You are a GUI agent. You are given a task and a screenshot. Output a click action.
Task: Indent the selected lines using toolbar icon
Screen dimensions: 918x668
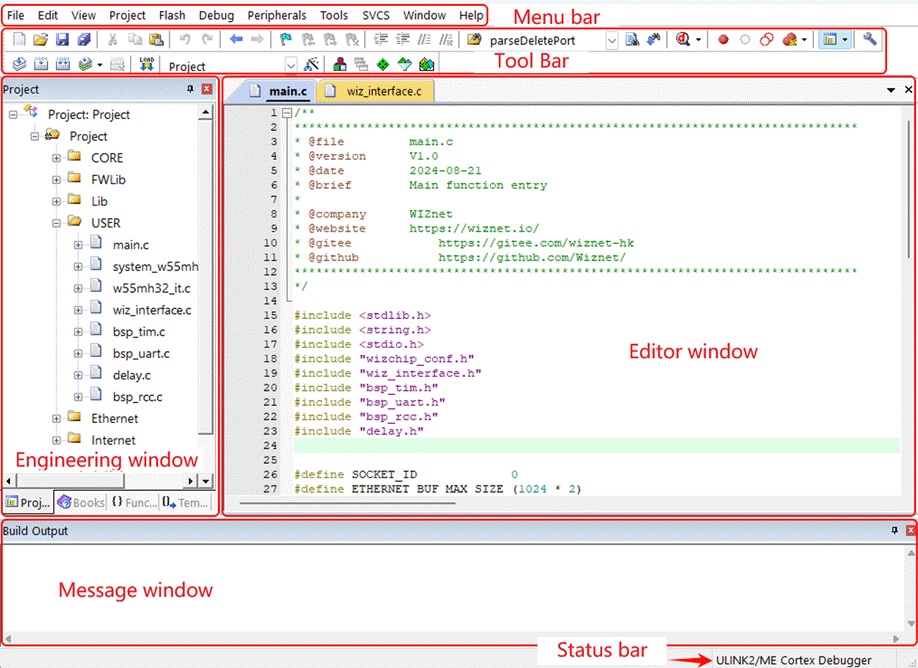click(x=381, y=40)
